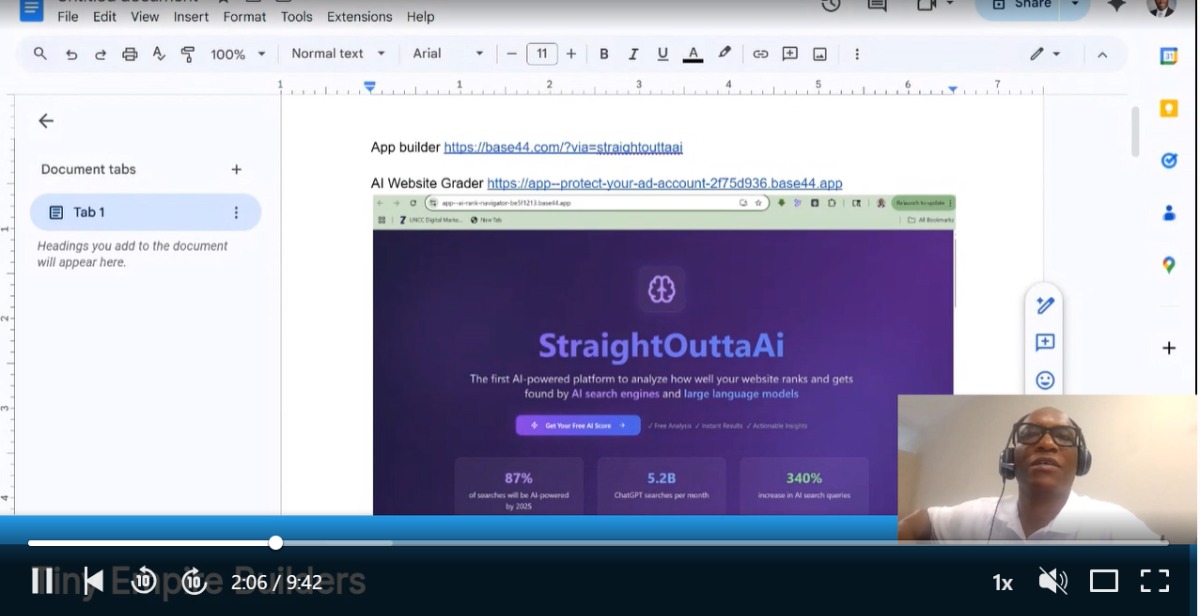Viewport: 1200px width, 616px height.
Task: Print the document
Action: click(x=129, y=54)
